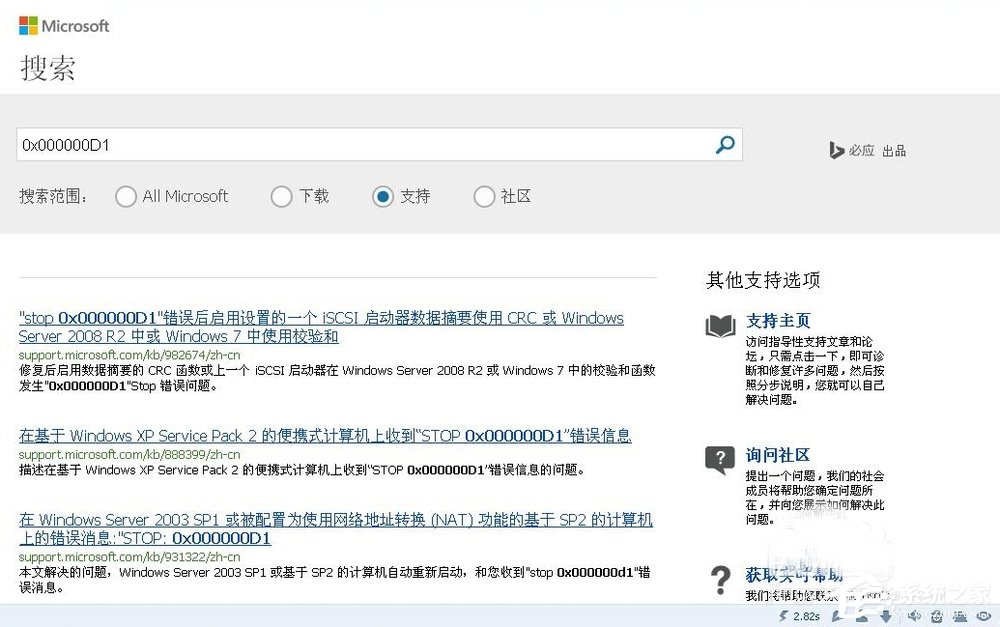
Task: Click the Microsoft logo
Action: click(63, 25)
